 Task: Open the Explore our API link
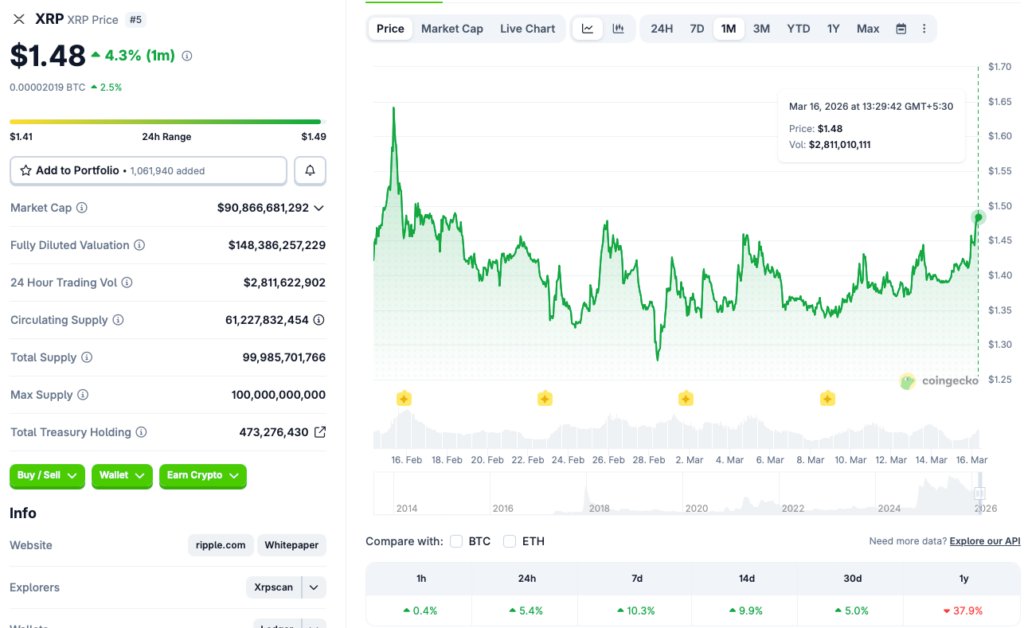[983, 541]
